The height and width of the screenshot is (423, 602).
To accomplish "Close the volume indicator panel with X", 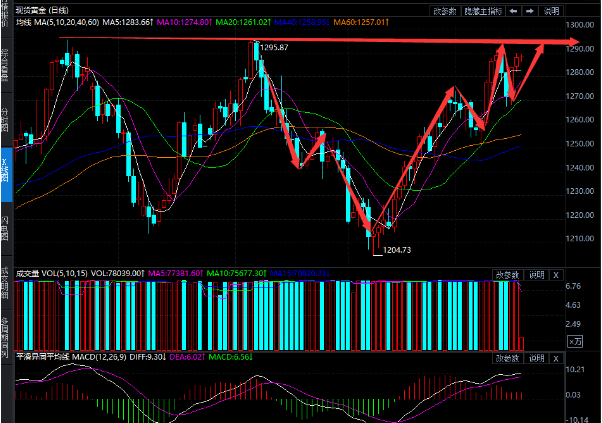I will pos(557,274).
